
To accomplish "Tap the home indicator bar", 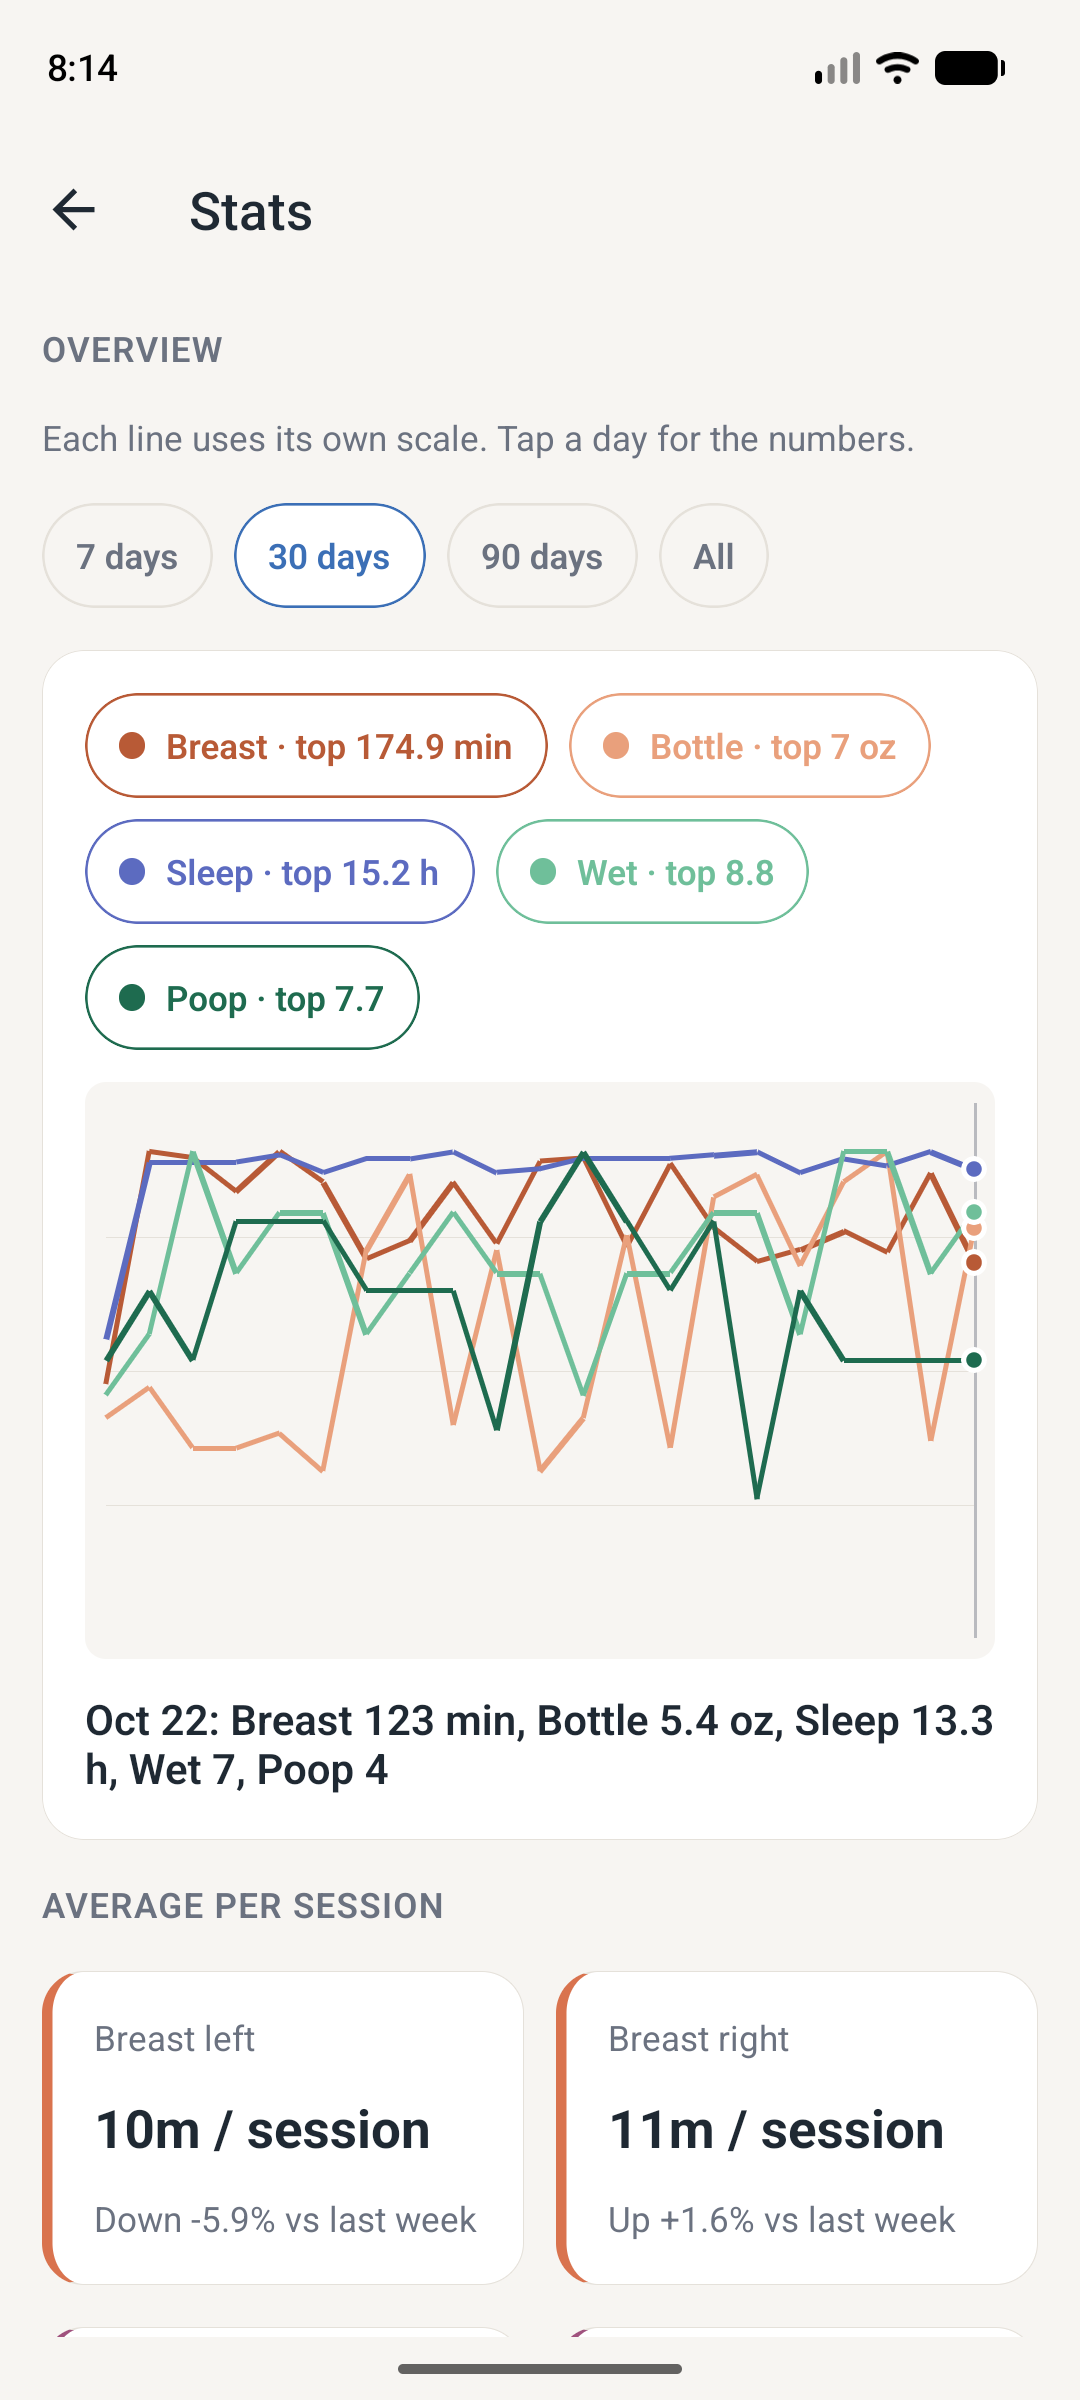I will pos(540,2368).
